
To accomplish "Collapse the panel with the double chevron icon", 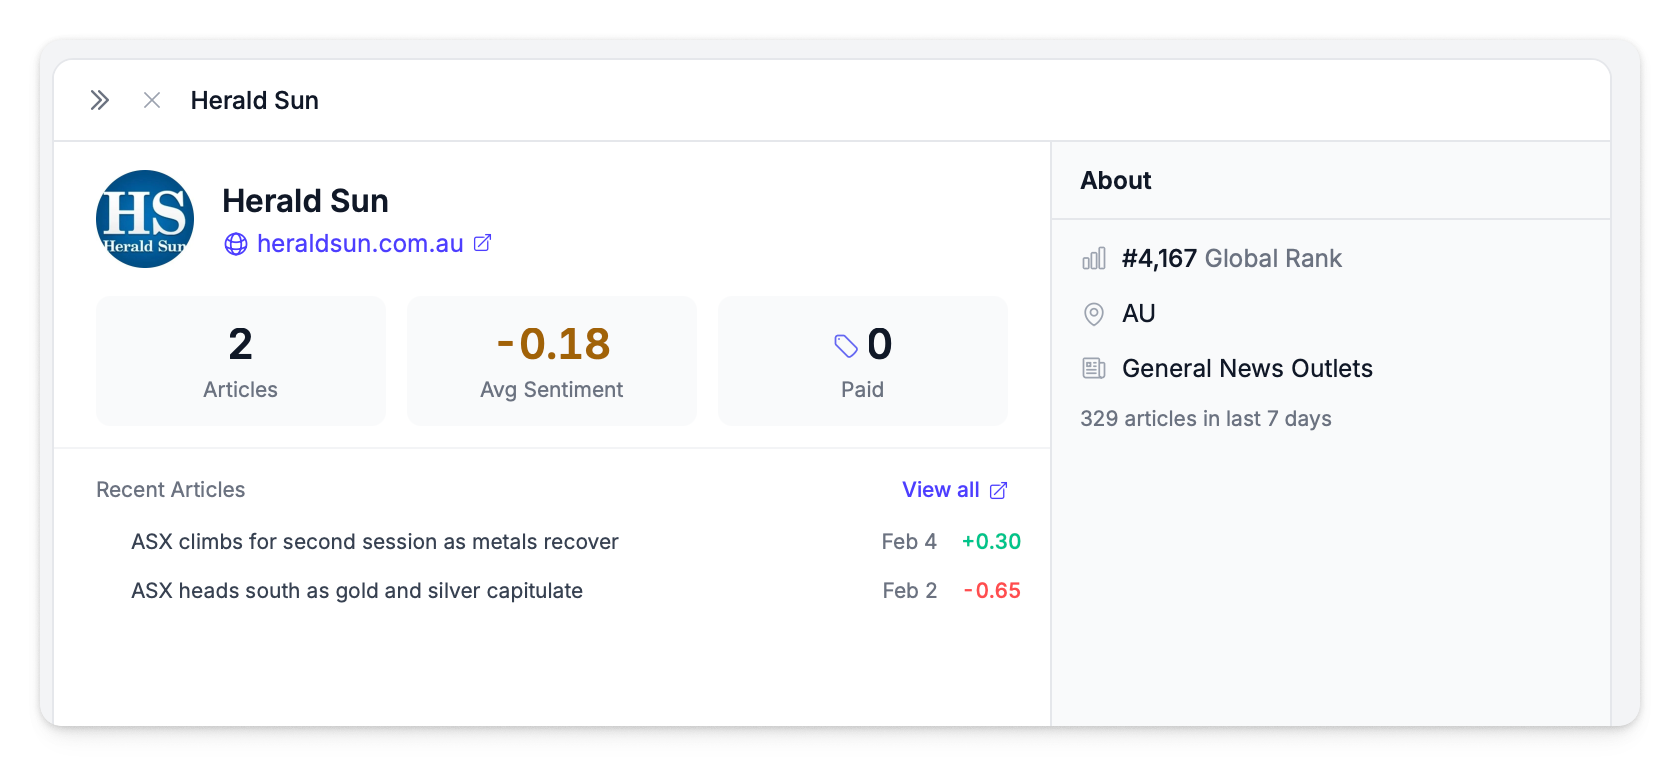I will [99, 100].
